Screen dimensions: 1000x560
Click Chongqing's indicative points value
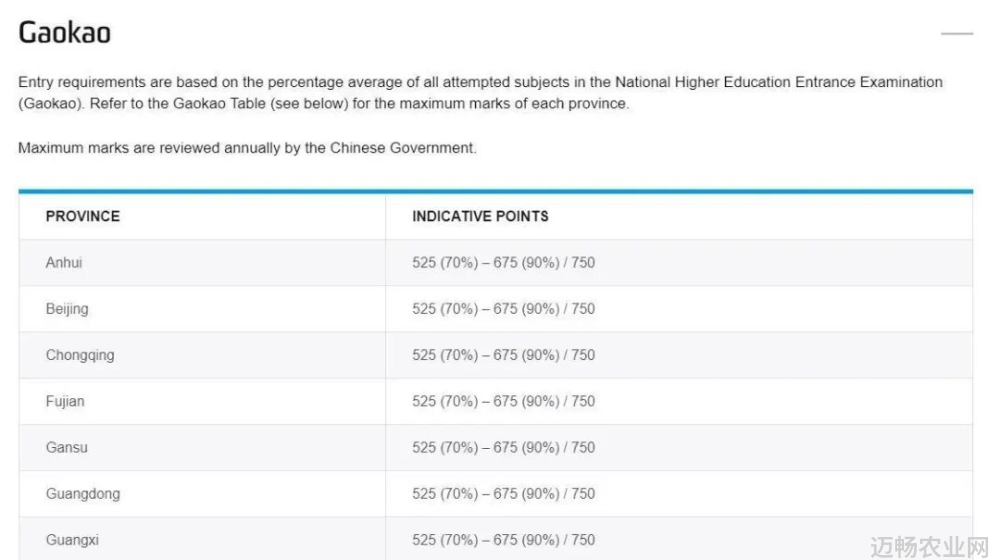[503, 355]
